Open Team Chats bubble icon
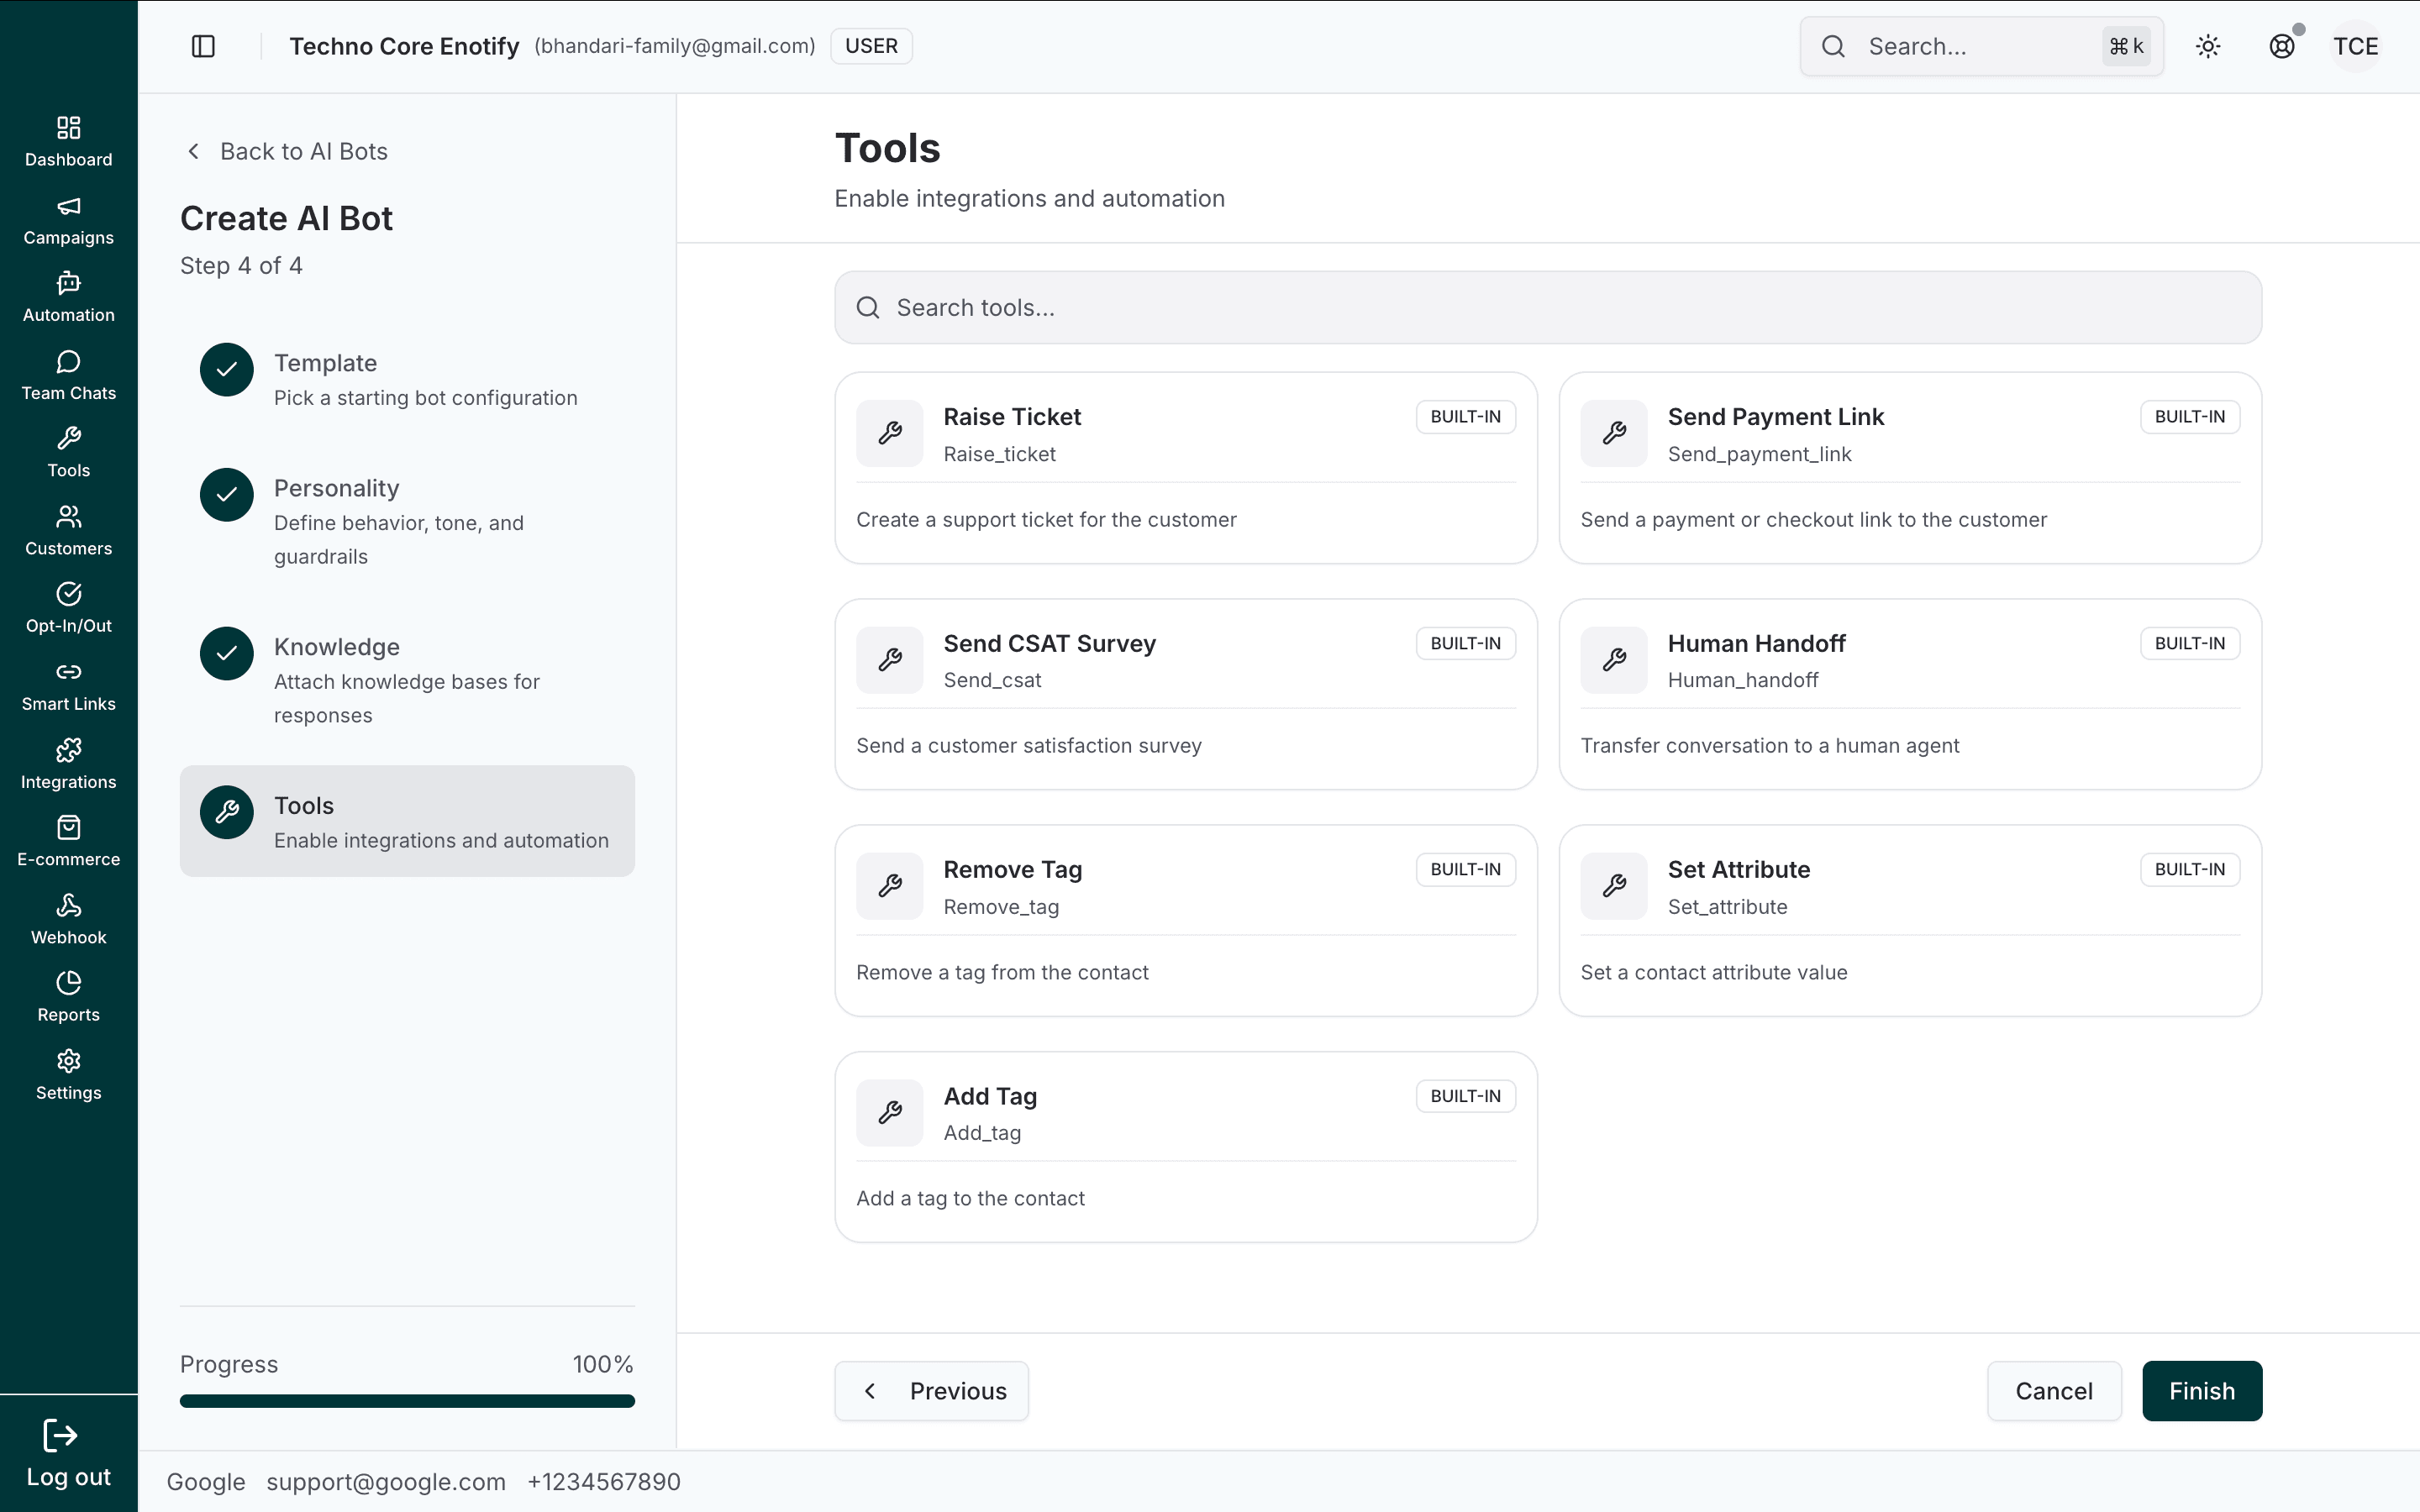 click(68, 361)
